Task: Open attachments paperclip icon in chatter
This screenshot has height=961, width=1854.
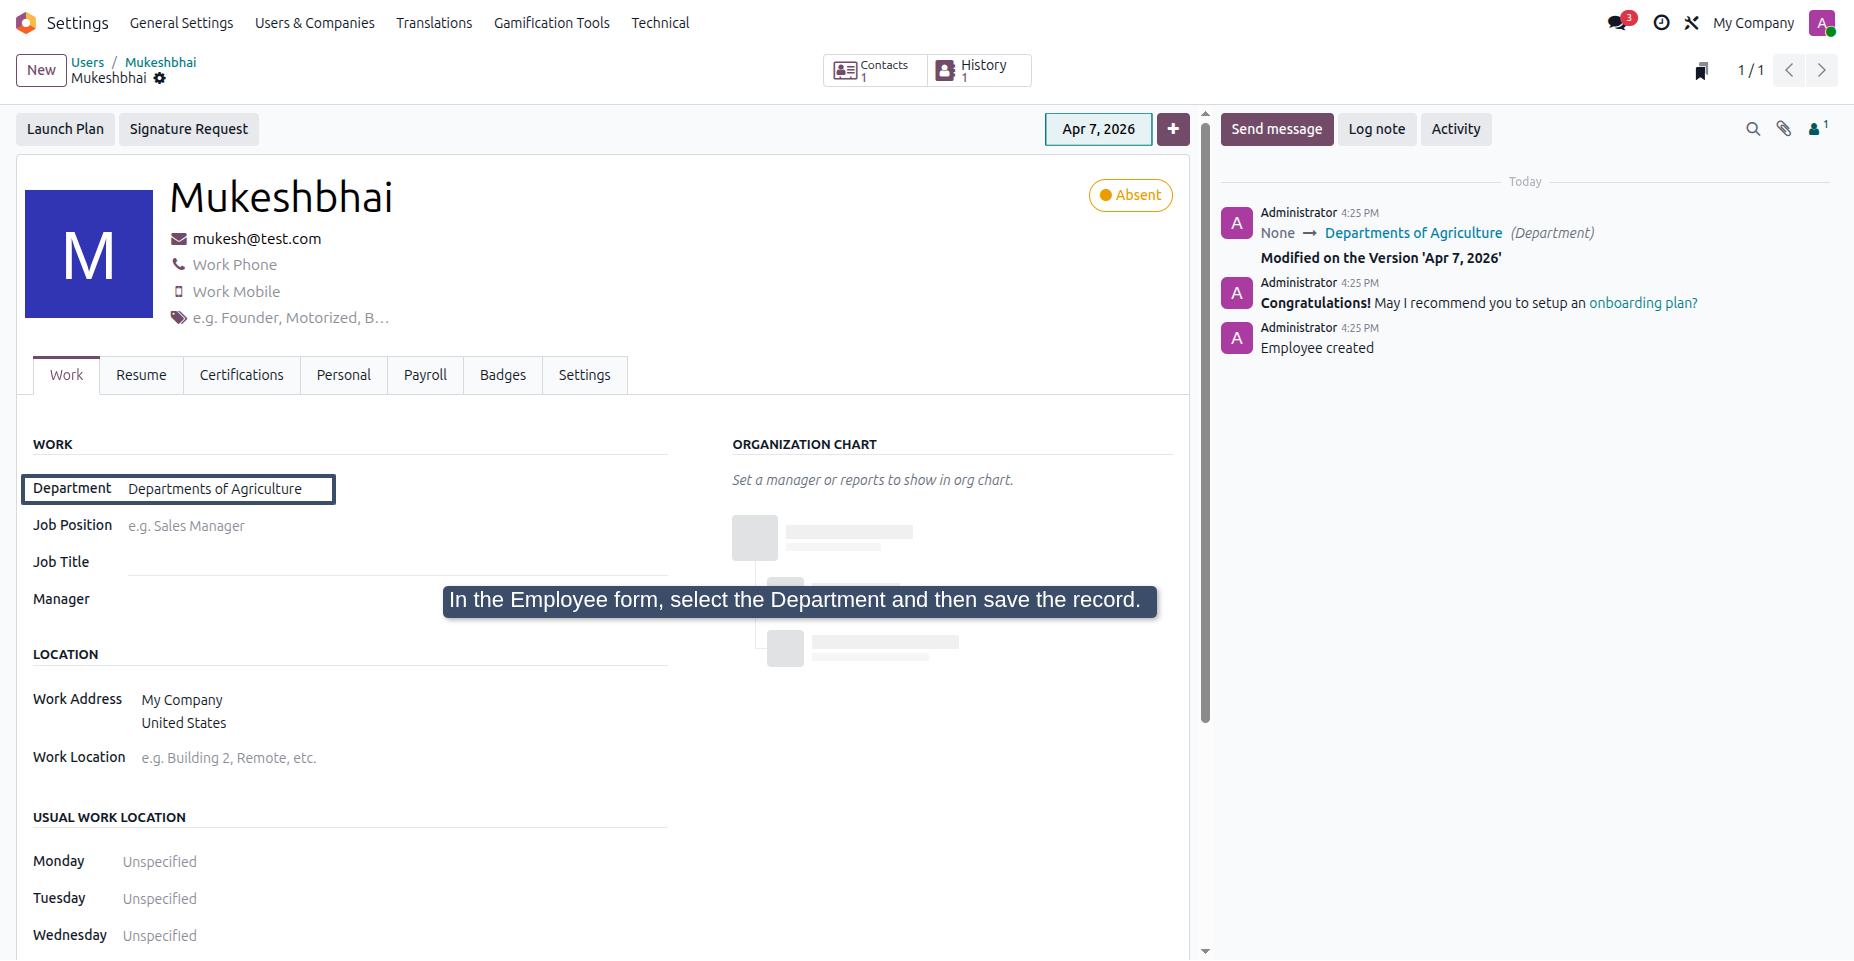Action: pos(1784,129)
